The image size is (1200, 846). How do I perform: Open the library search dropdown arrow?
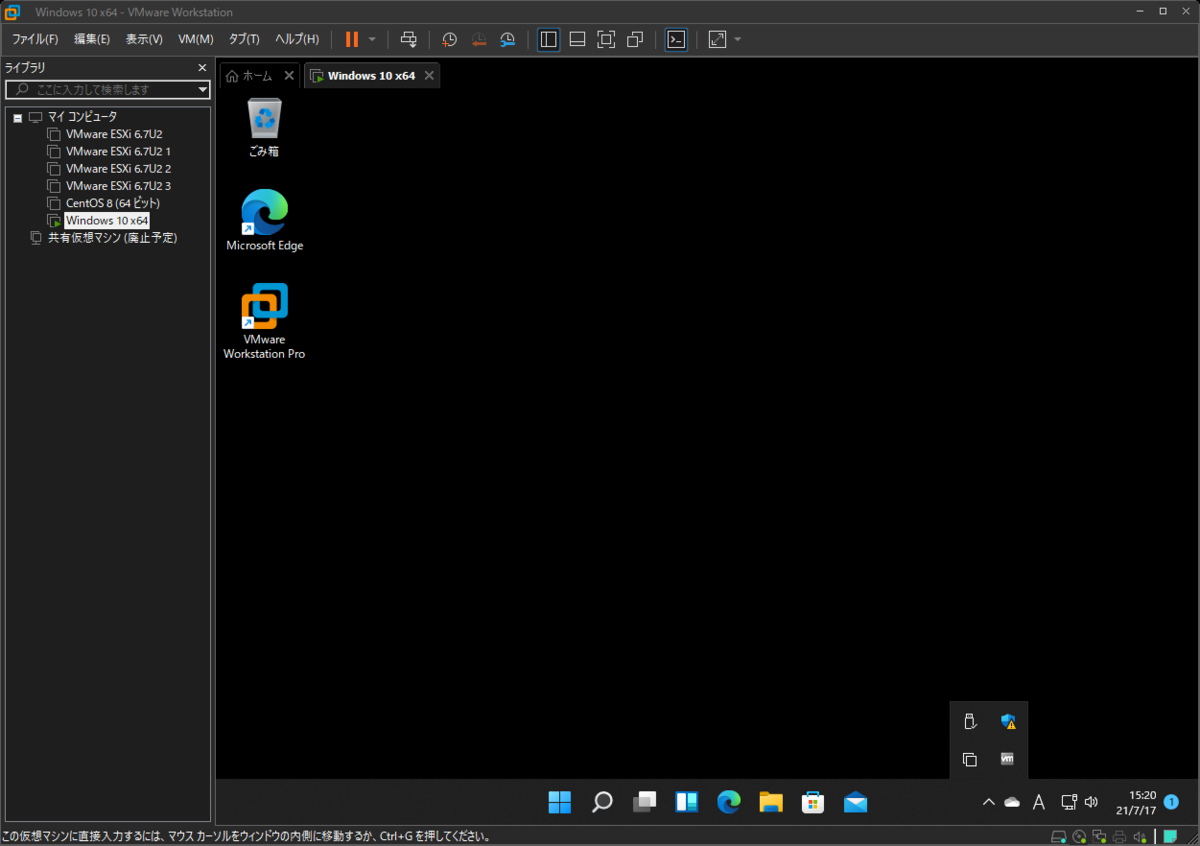coord(203,89)
